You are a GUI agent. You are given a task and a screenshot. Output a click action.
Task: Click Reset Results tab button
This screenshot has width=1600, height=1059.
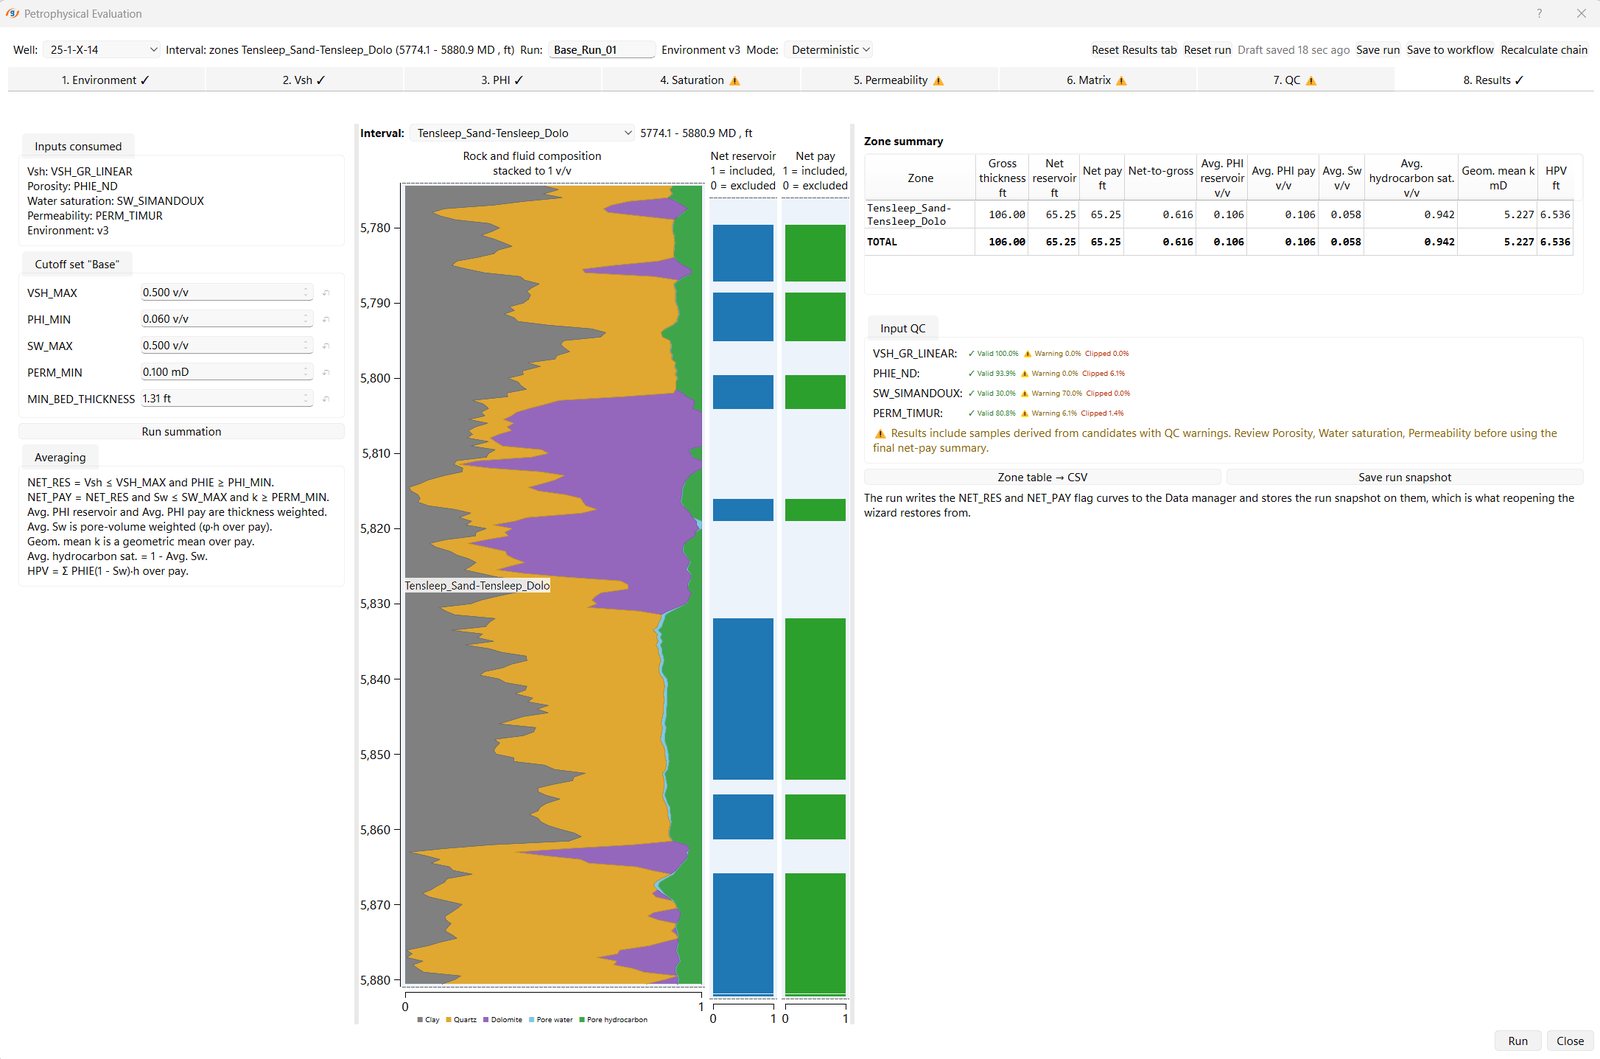1134,50
